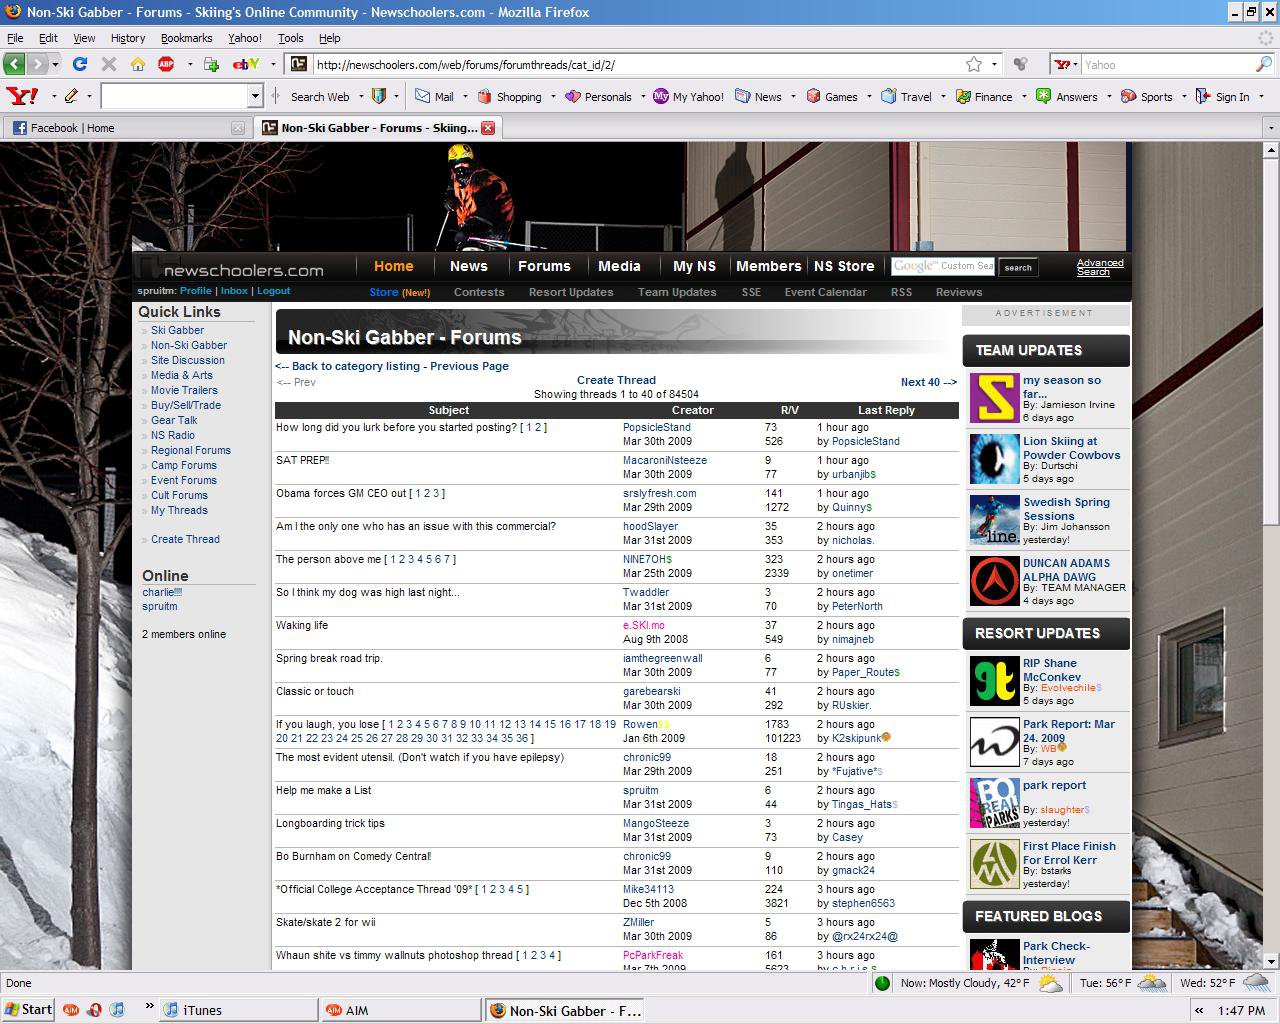Open Advanced Search link

tap(1100, 267)
